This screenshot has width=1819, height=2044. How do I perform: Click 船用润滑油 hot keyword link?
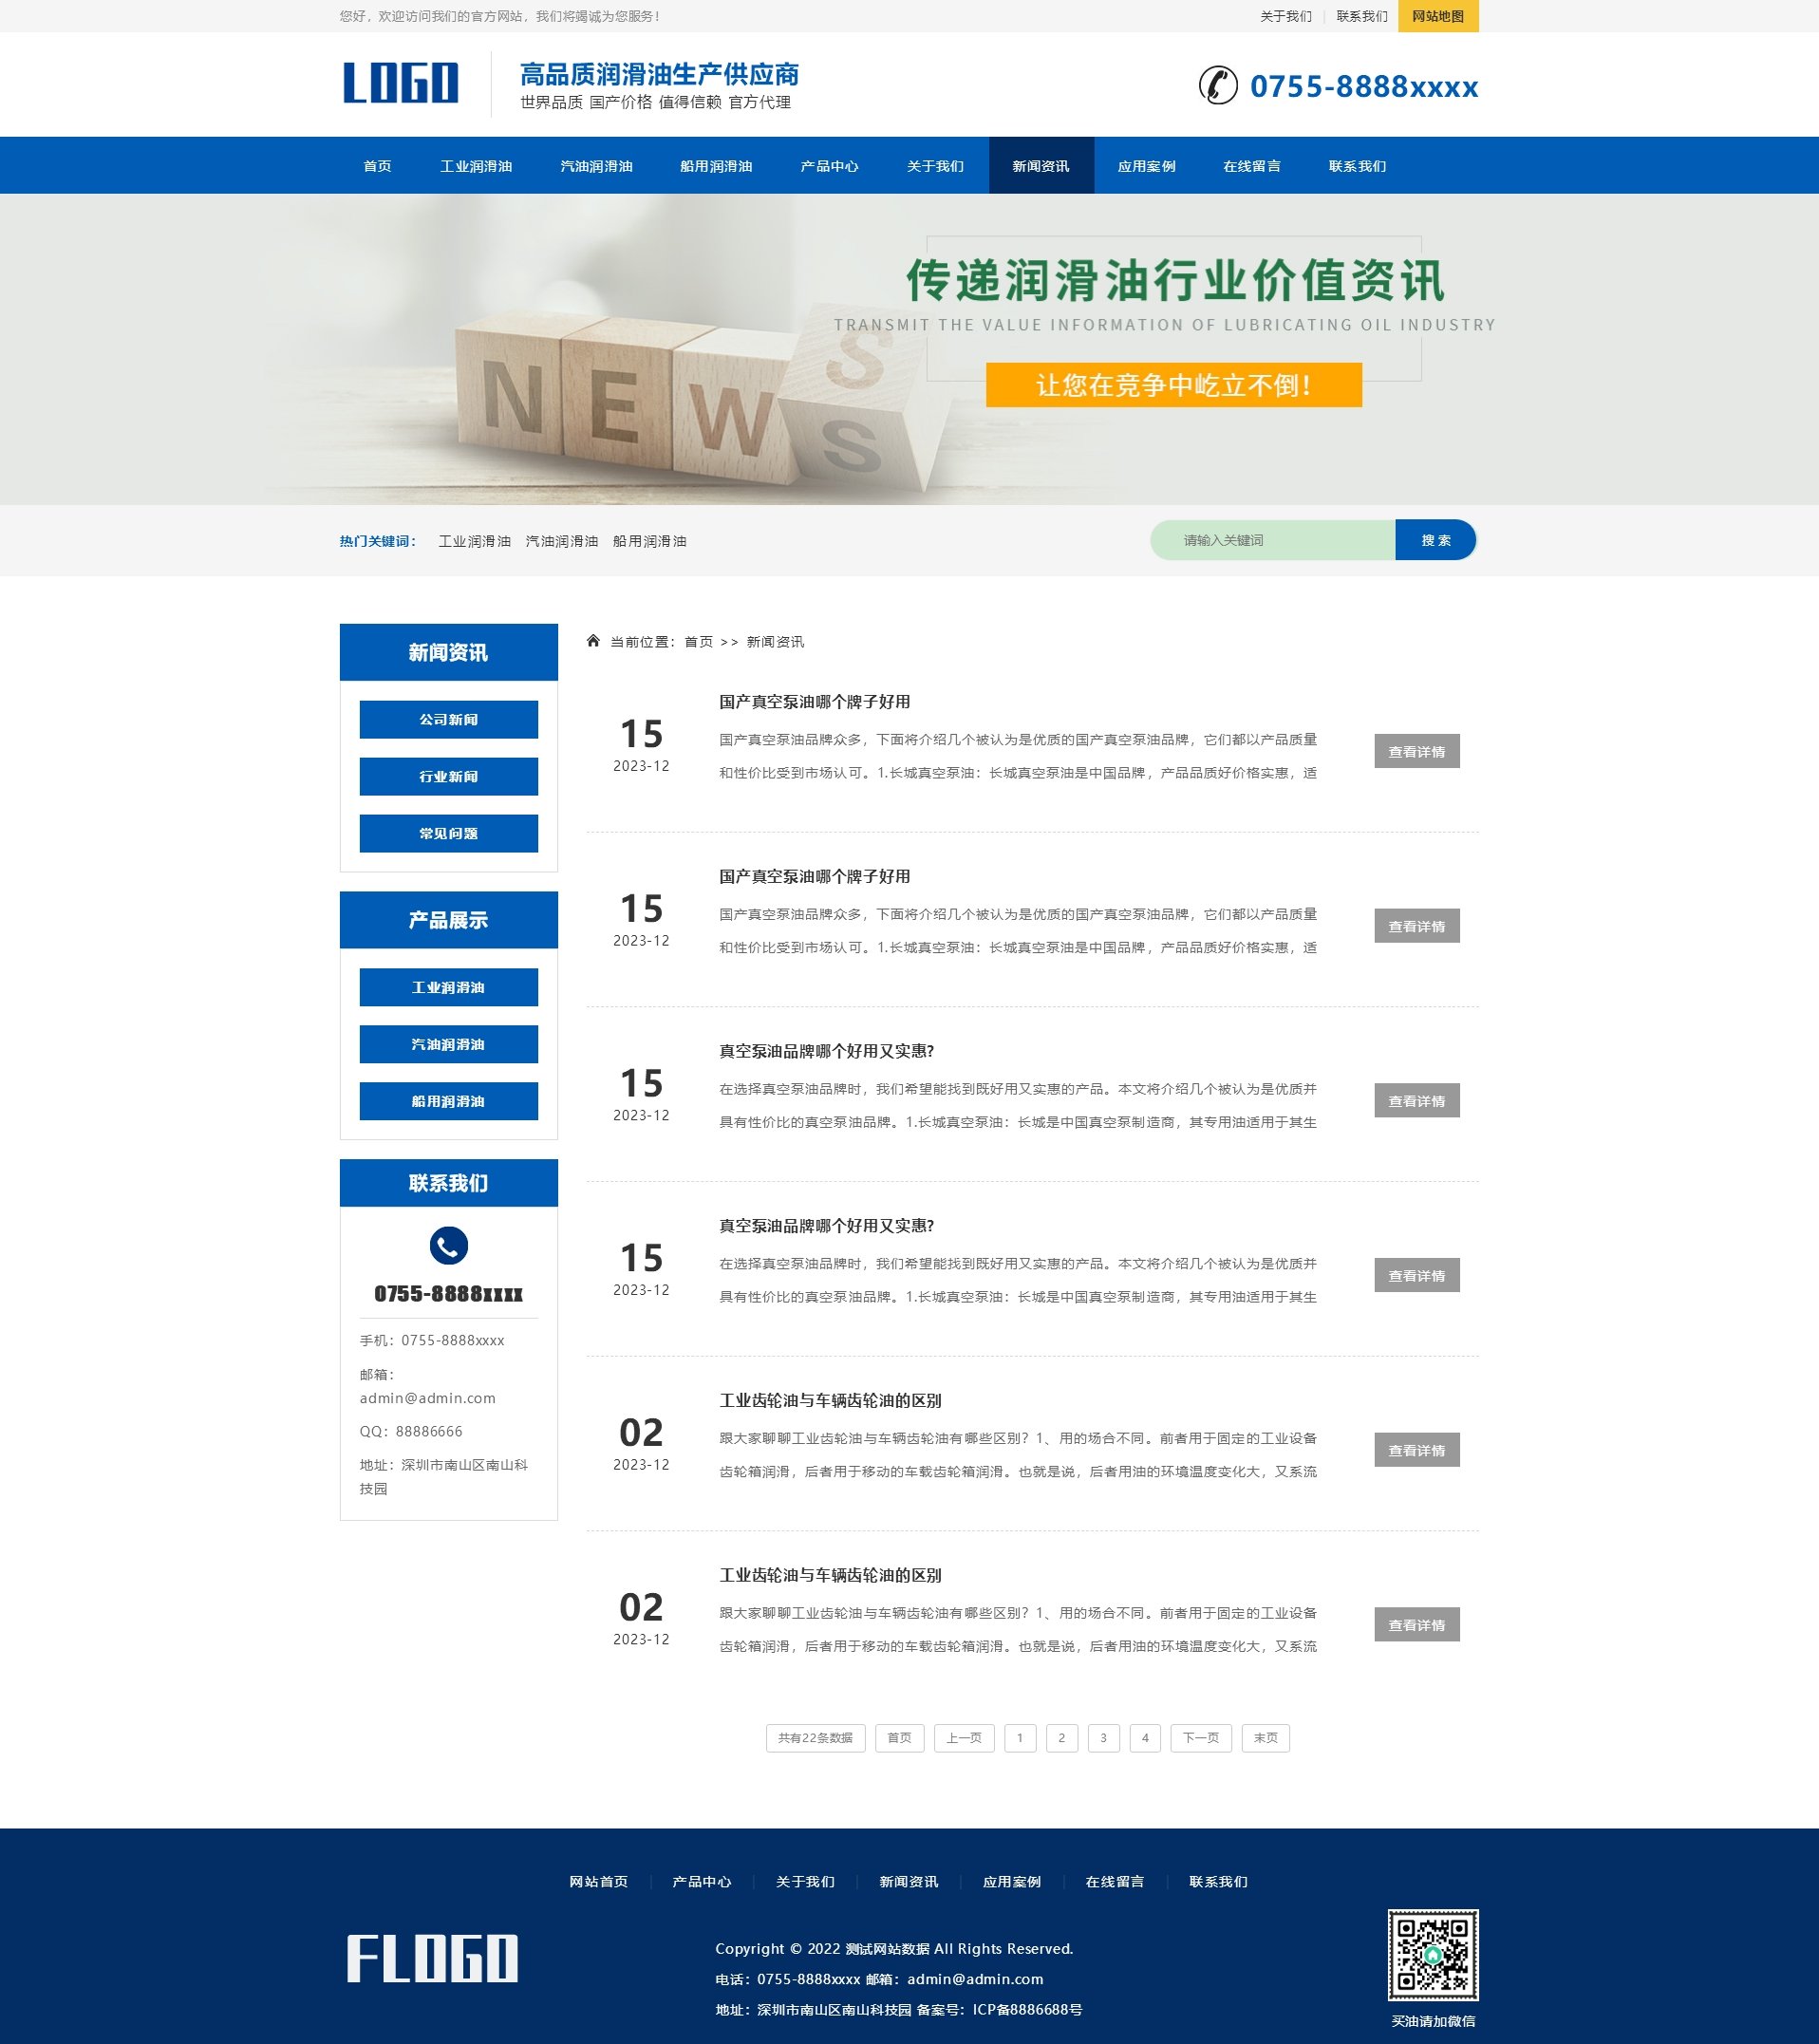(x=651, y=541)
